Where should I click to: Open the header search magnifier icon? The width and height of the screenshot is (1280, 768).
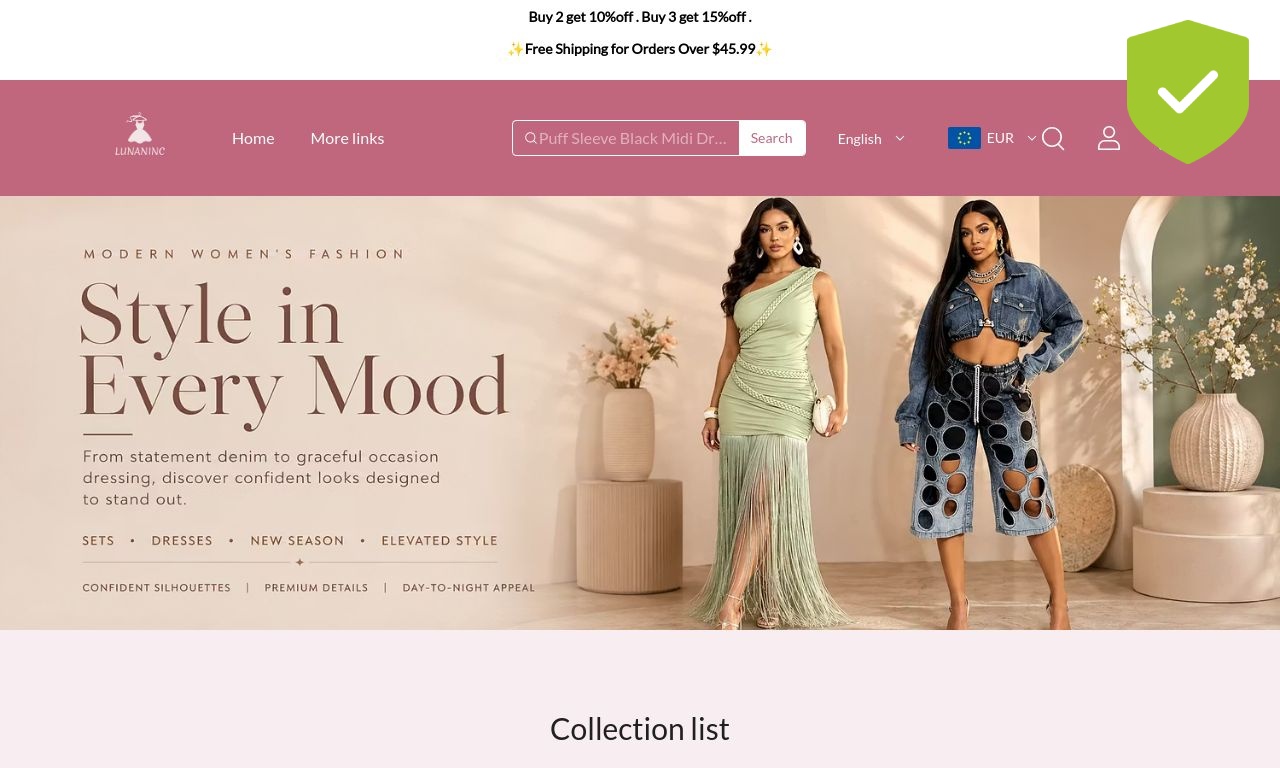pyautogui.click(x=1053, y=138)
